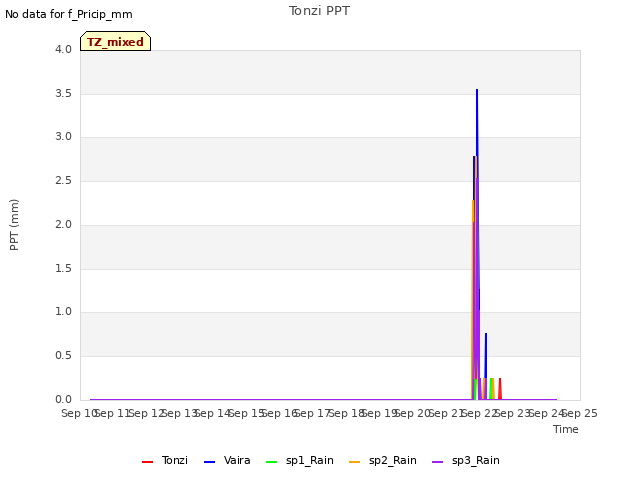Click the 1.5 y-axis tick label
Image resolution: width=640 pixels, height=480 pixels.
[x=64, y=269]
